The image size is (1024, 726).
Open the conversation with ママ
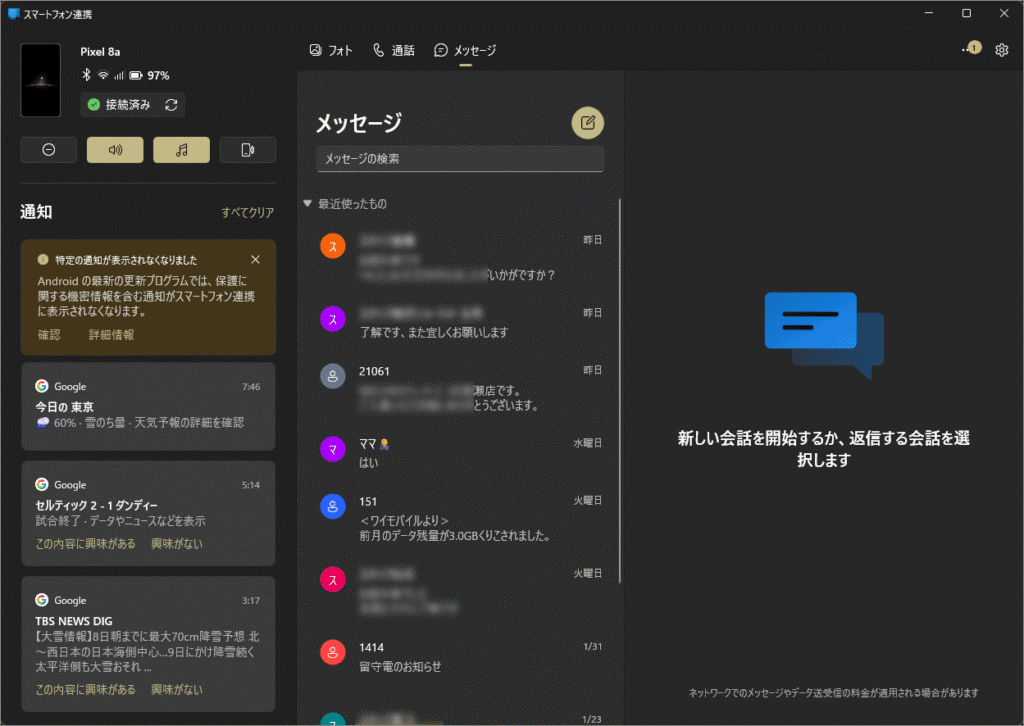pyautogui.click(x=460, y=451)
